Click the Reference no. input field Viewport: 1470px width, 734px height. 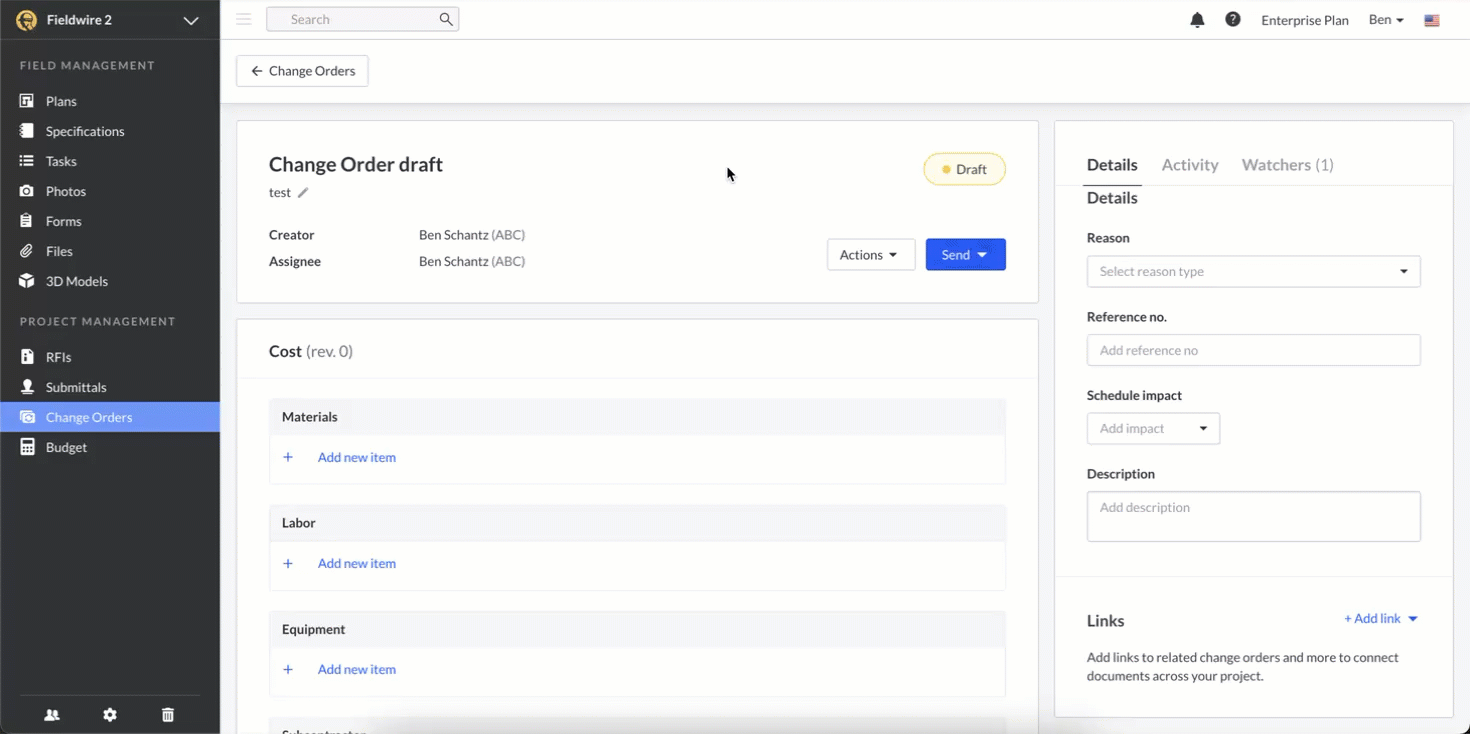coord(1253,350)
